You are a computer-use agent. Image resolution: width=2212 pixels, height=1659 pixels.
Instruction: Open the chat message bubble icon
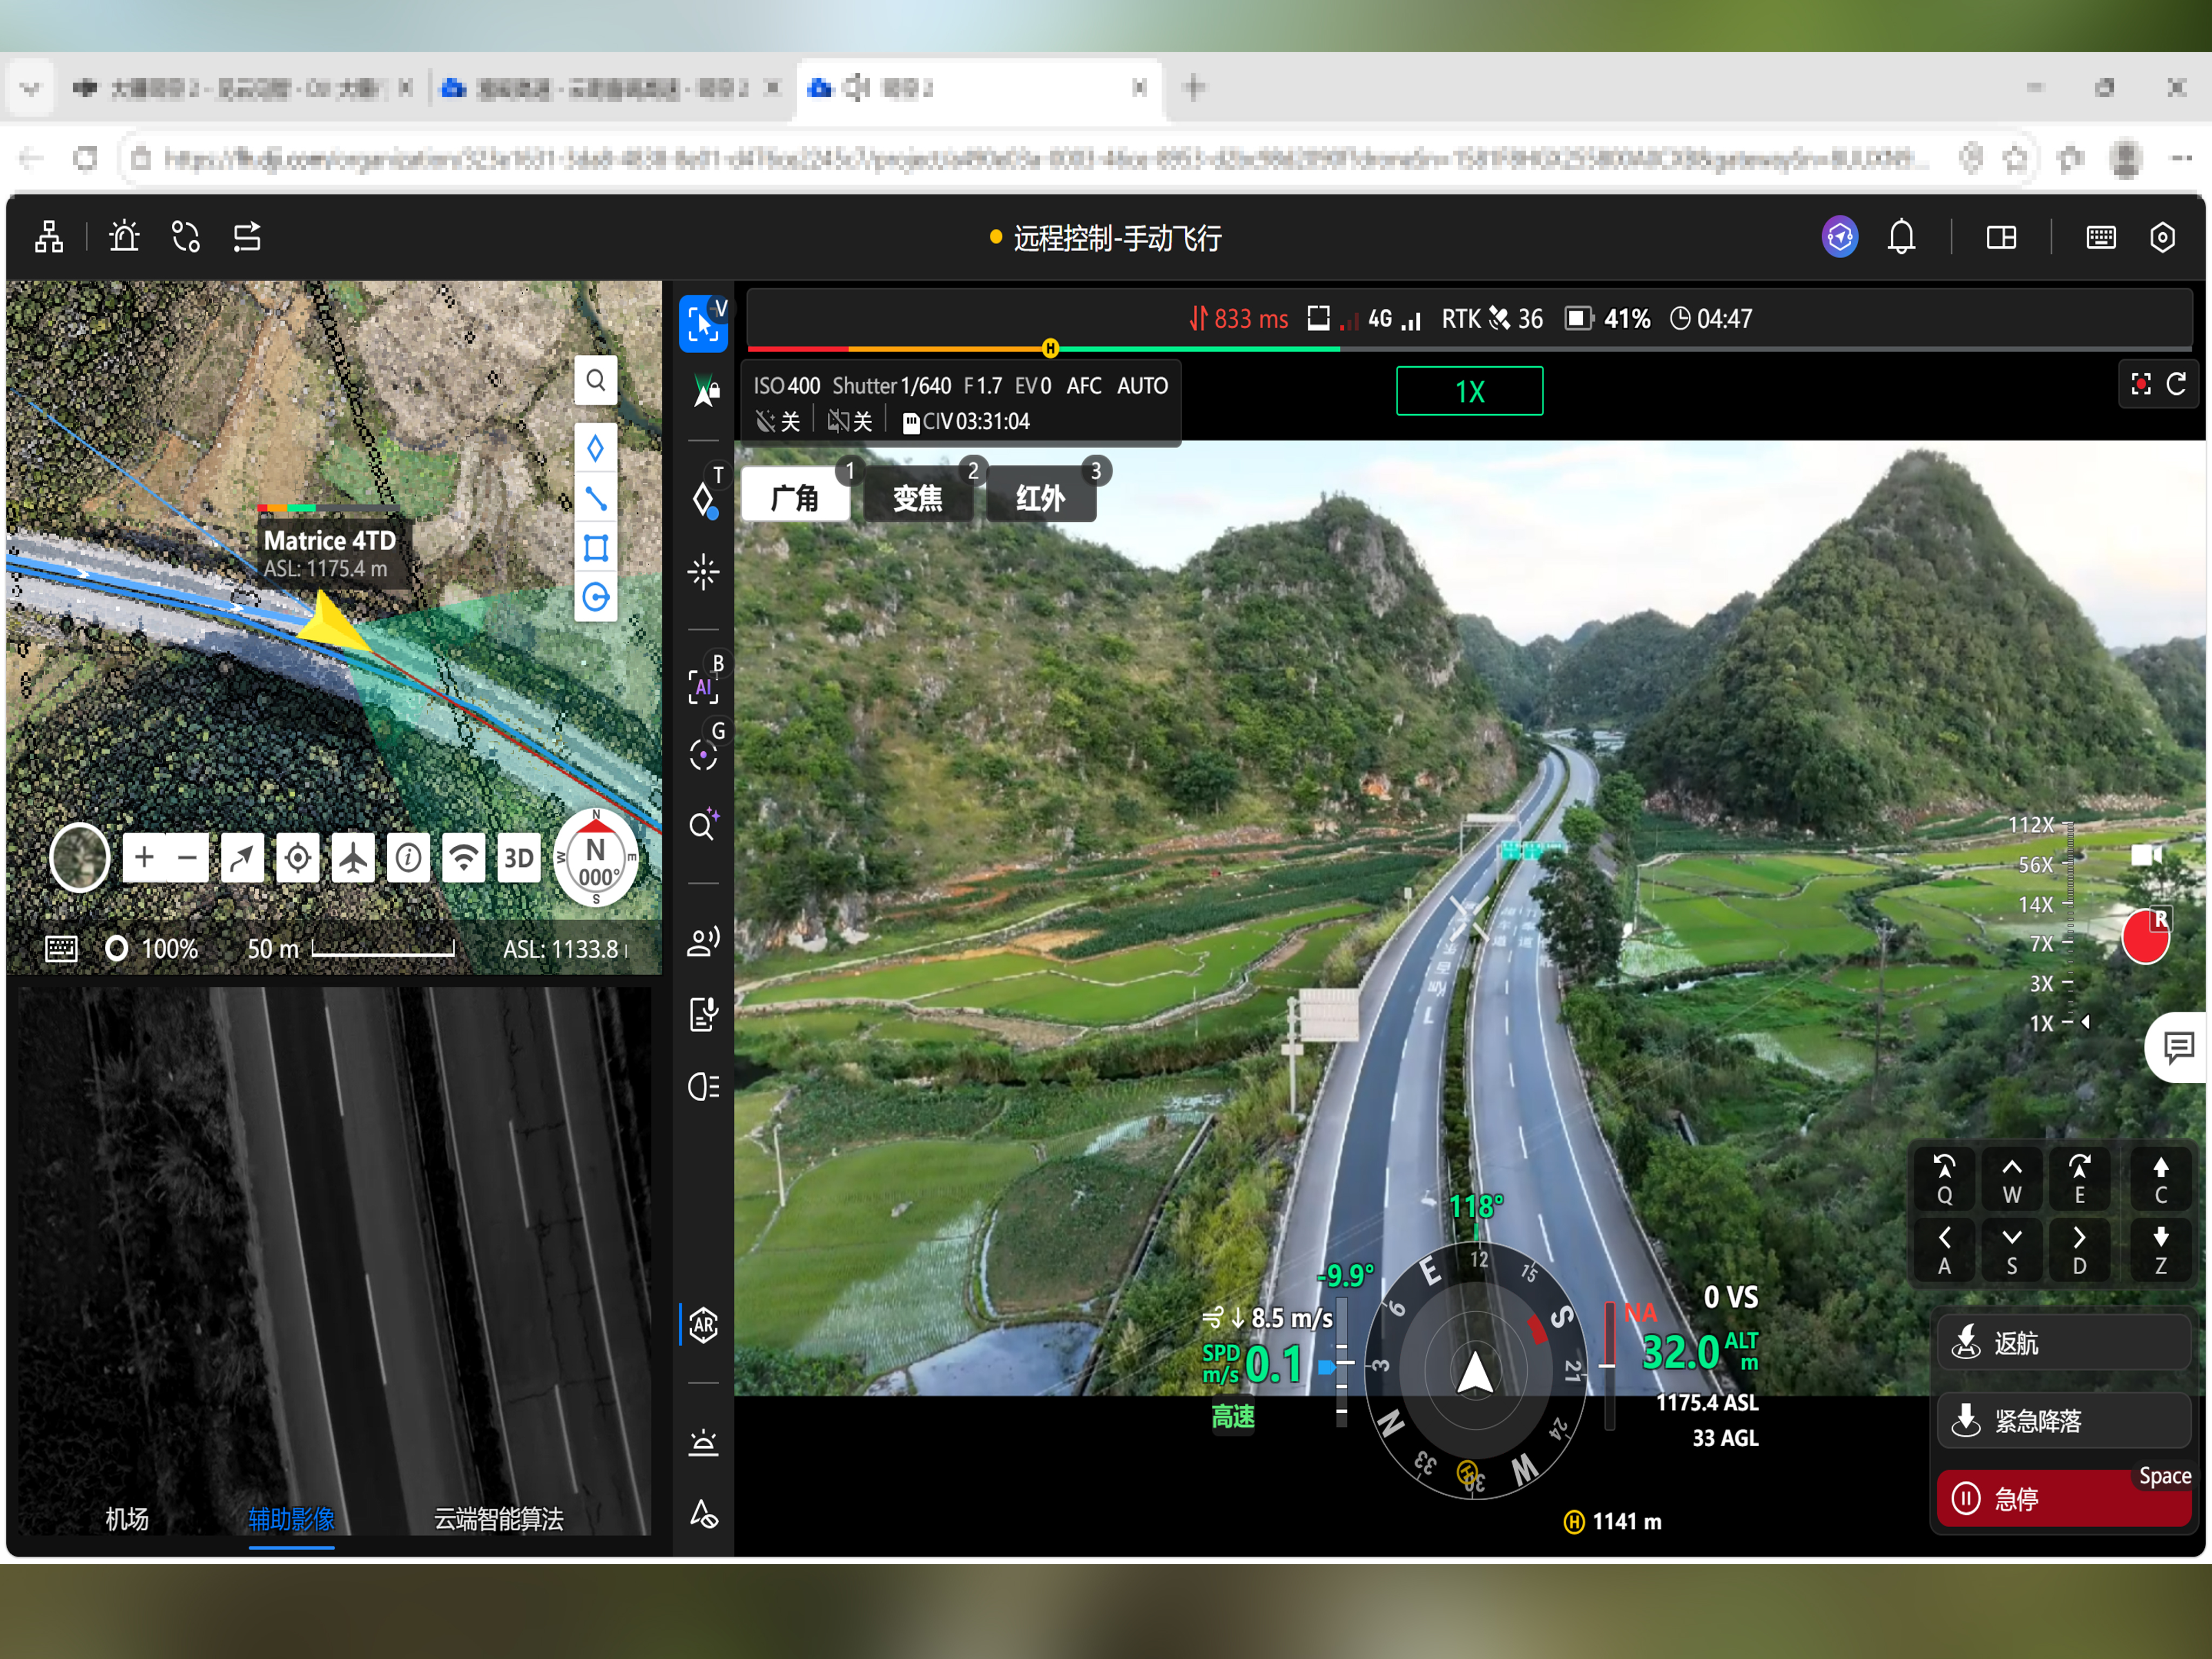tap(2178, 1047)
